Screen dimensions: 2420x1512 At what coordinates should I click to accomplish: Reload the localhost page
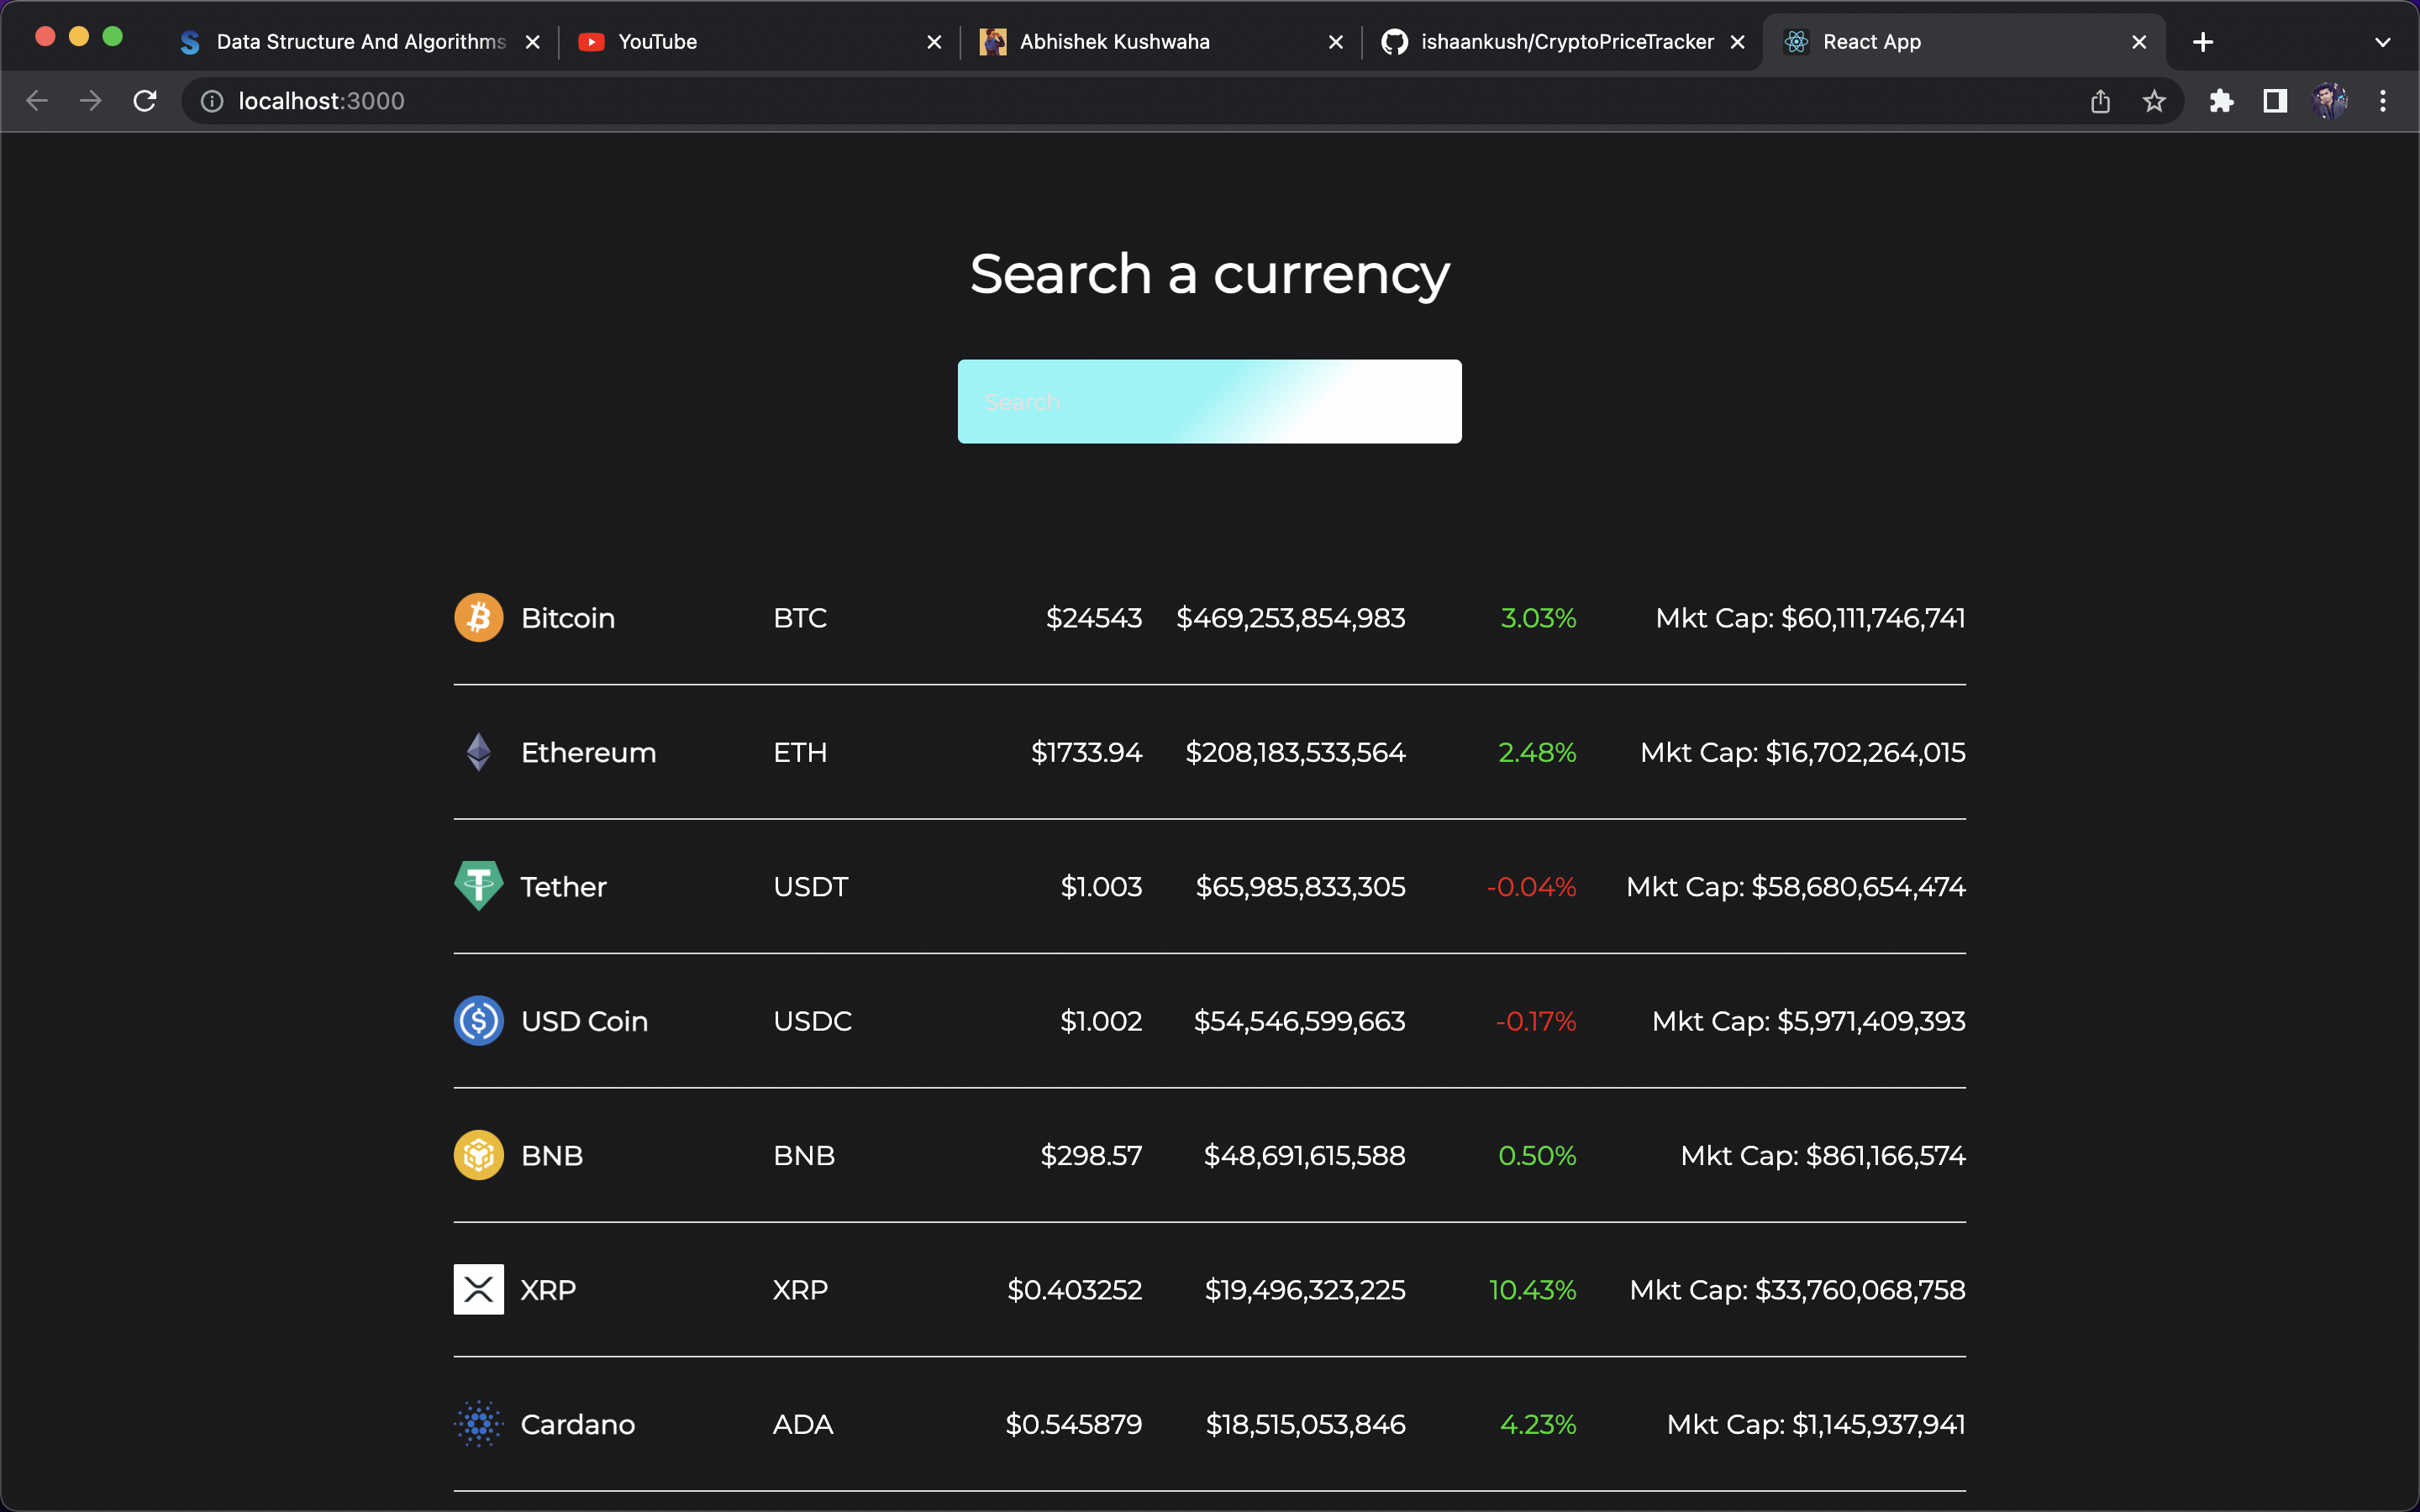coord(145,101)
